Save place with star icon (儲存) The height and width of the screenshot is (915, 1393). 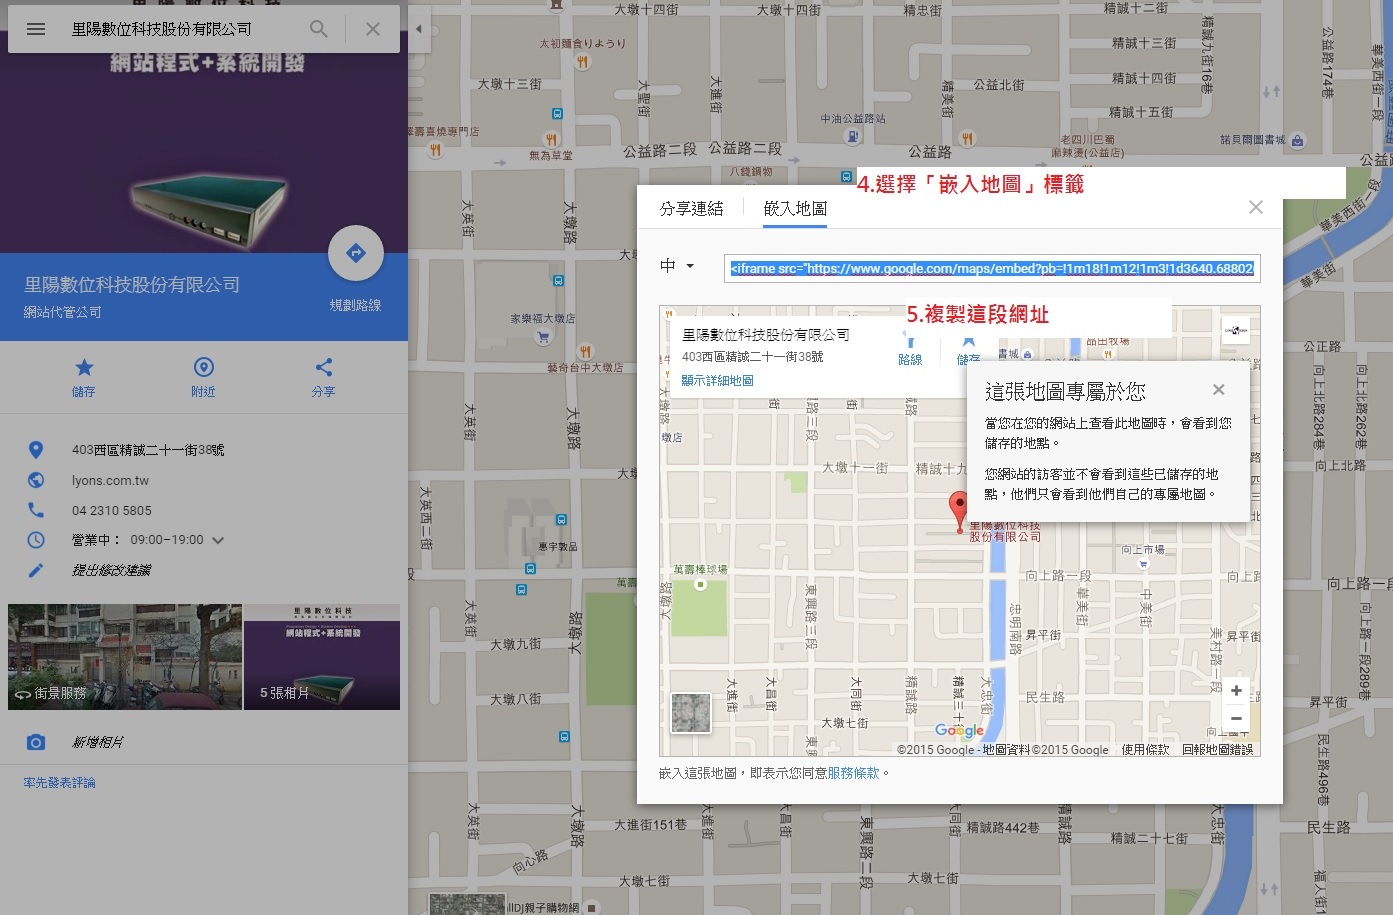point(84,367)
